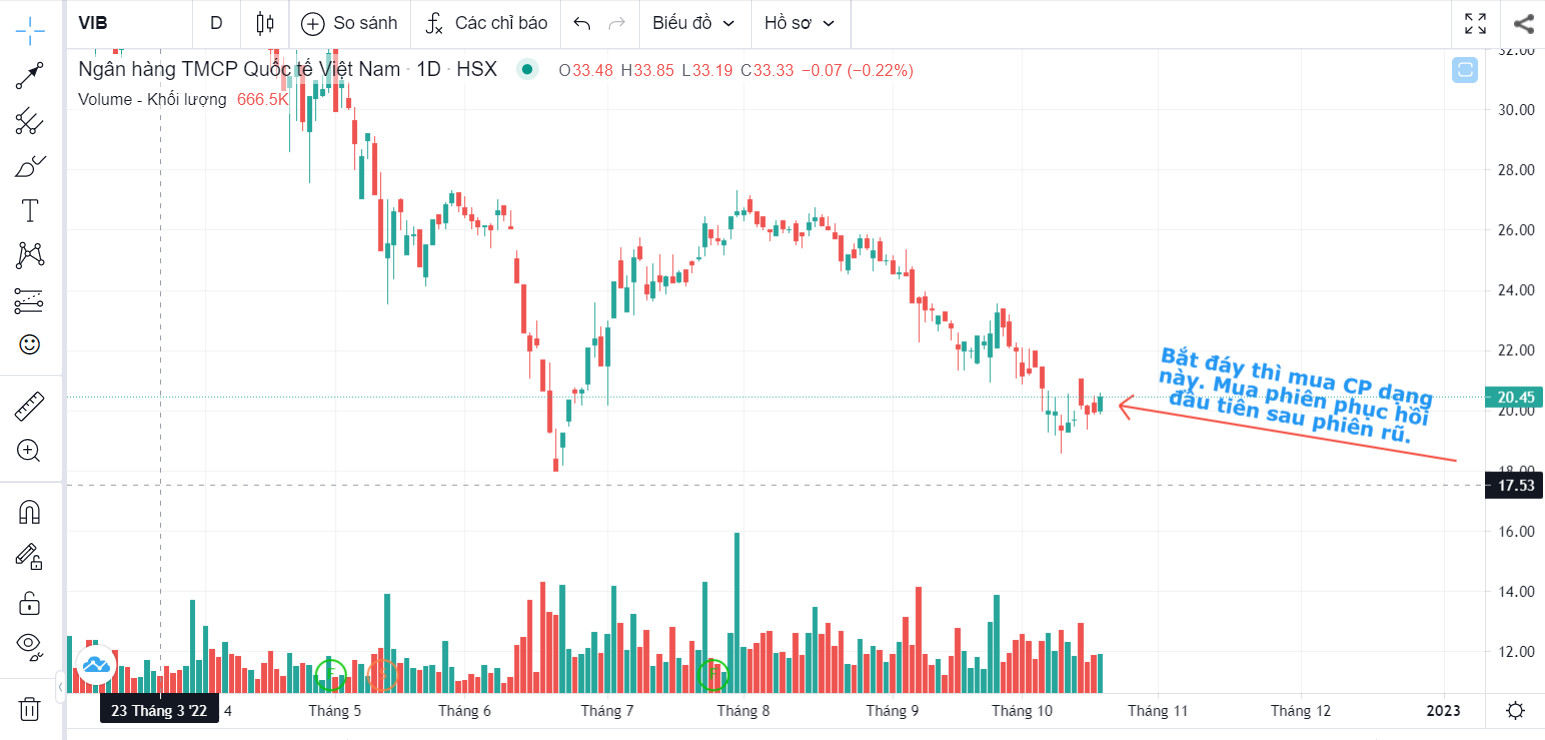Open the emoji icons tool
The image size is (1545, 740).
30,344
